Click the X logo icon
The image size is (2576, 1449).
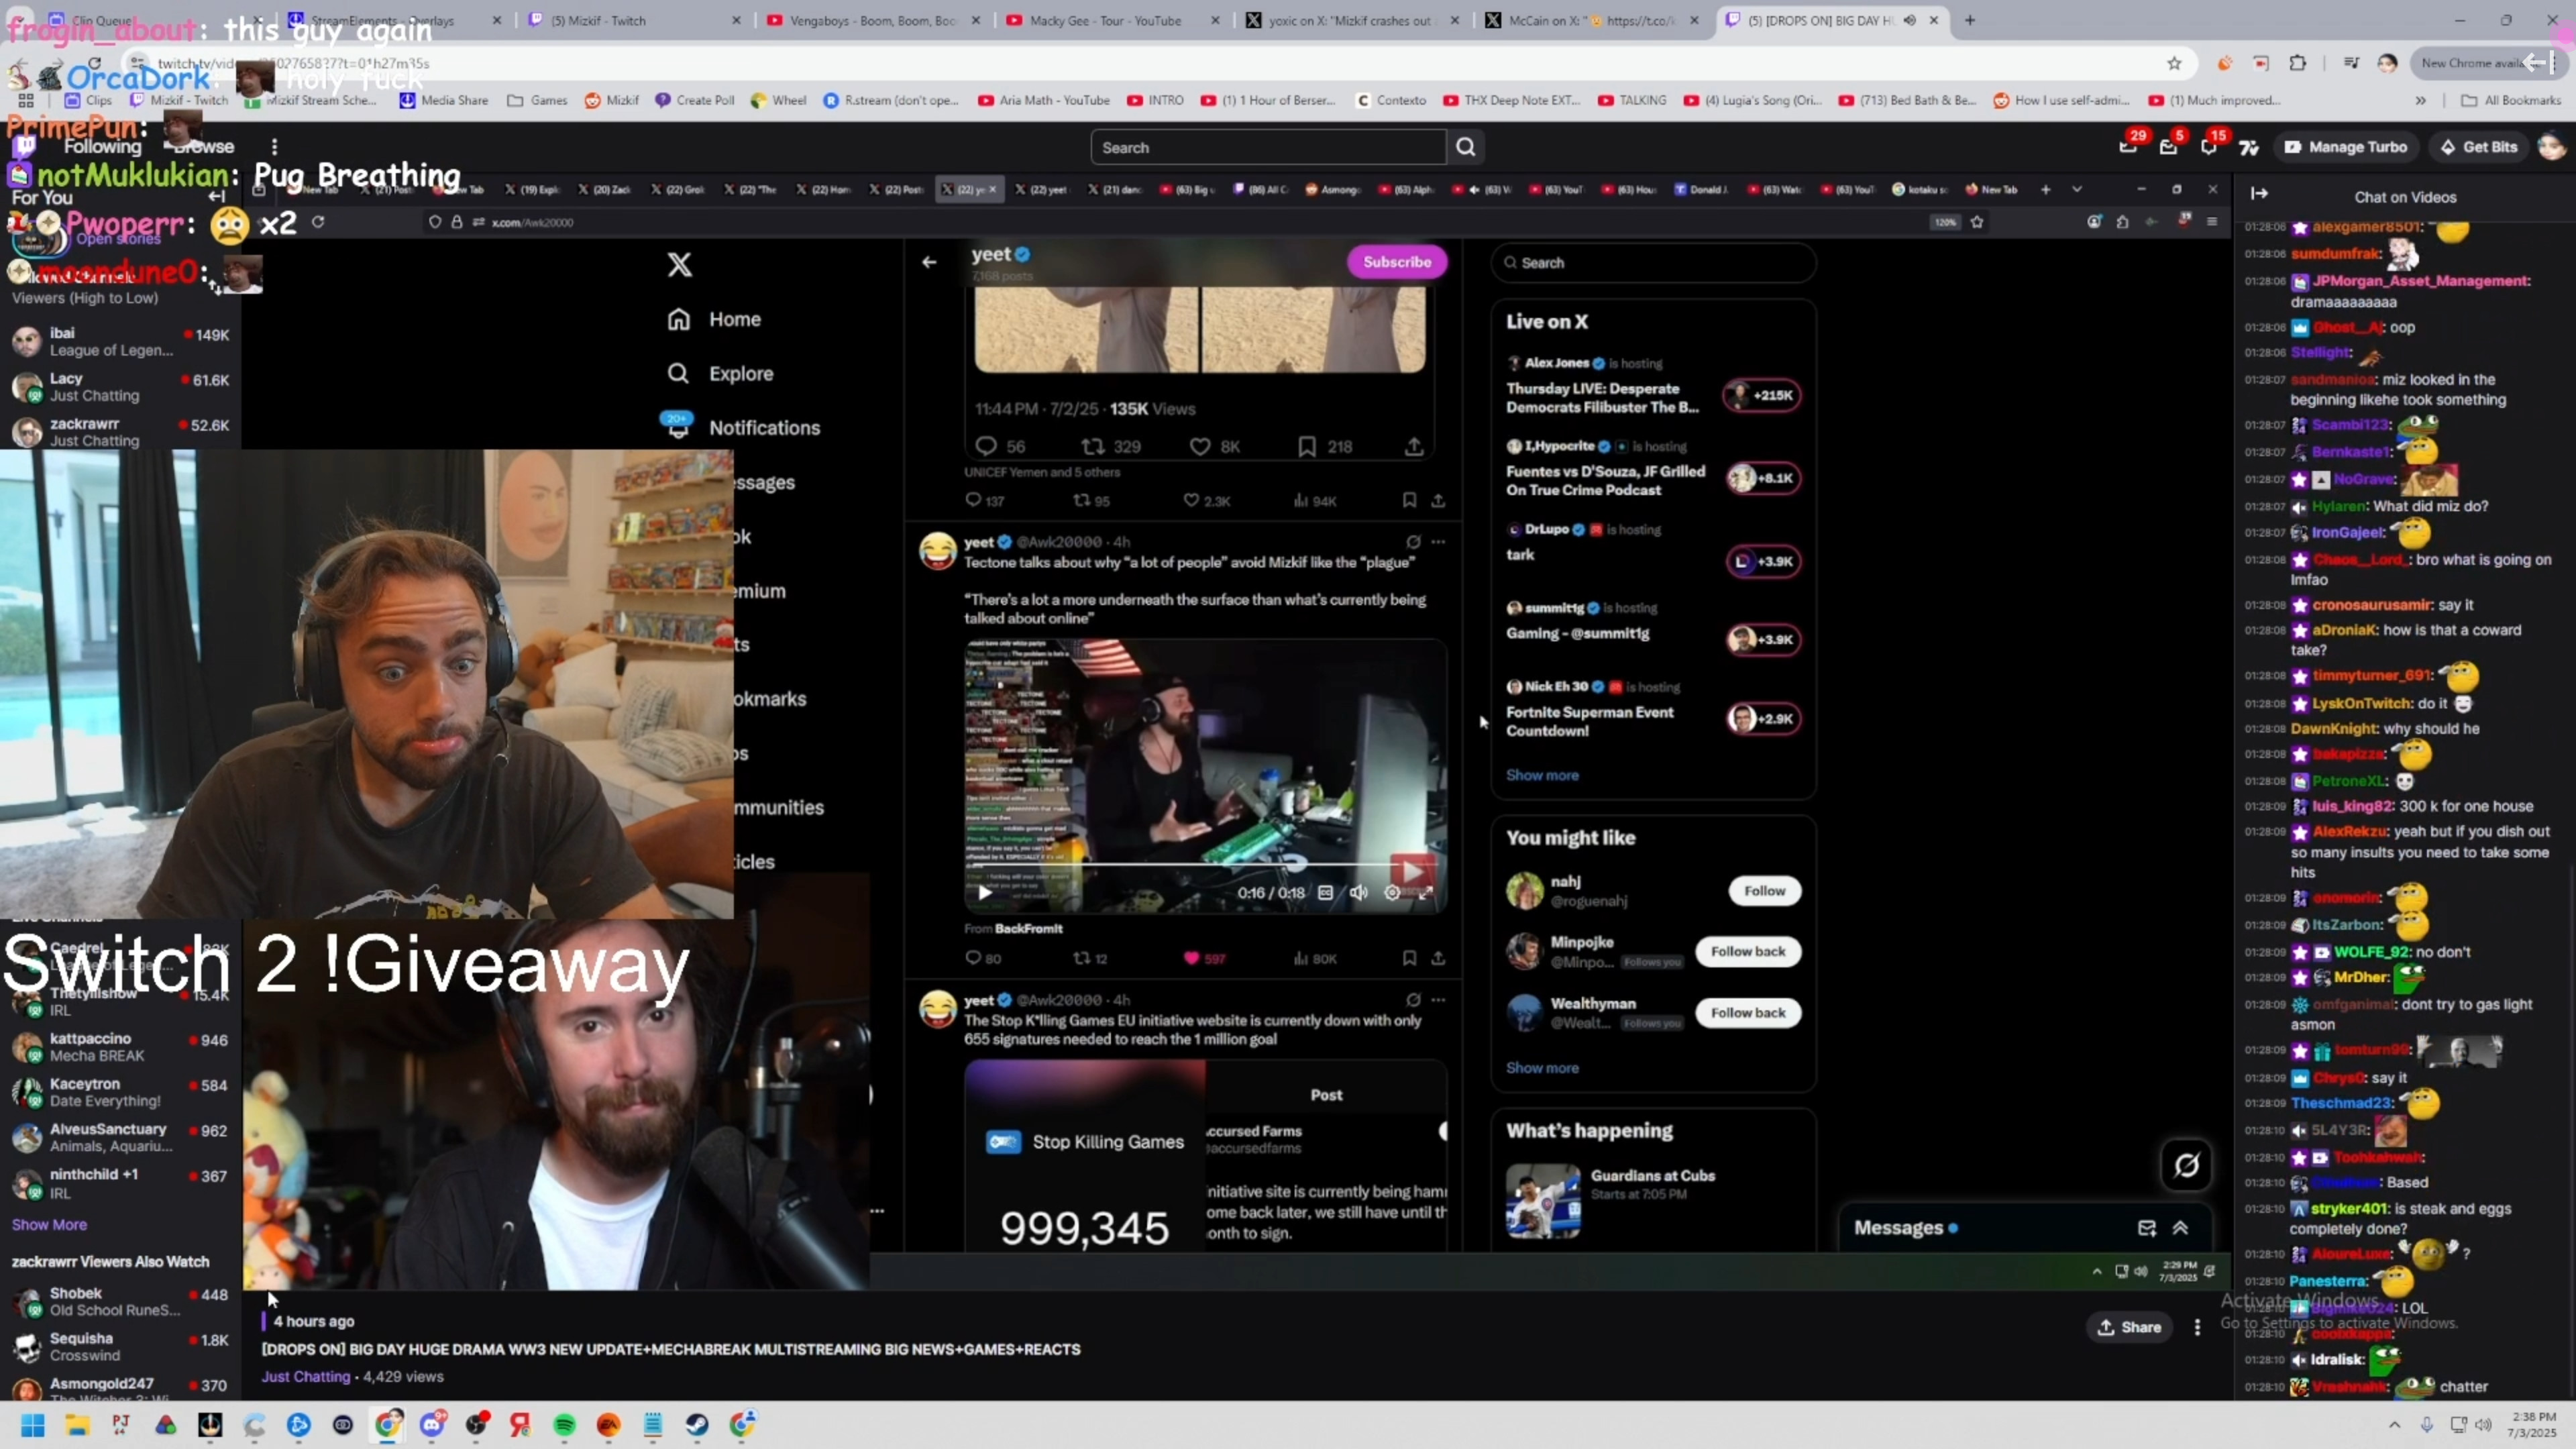(680, 264)
